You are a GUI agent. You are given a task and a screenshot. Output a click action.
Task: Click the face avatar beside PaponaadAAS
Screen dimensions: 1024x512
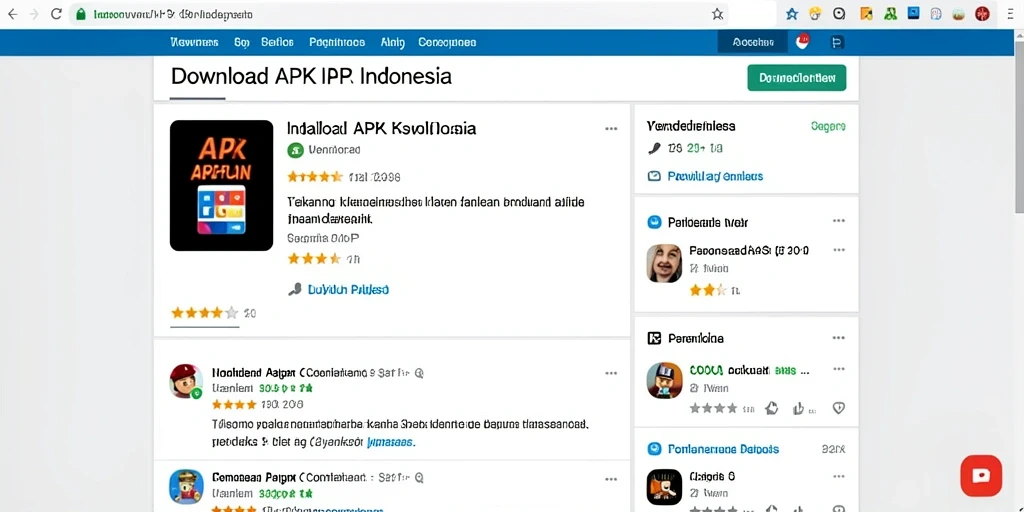(x=664, y=264)
